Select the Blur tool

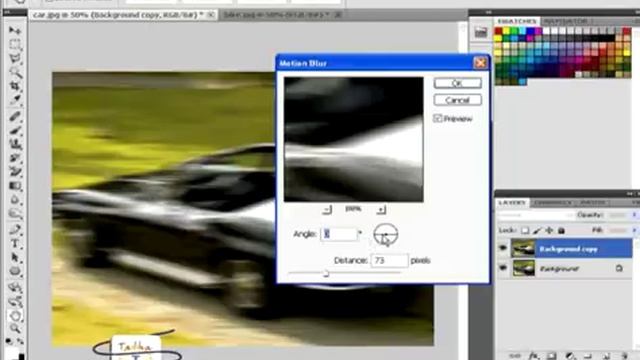(15, 200)
